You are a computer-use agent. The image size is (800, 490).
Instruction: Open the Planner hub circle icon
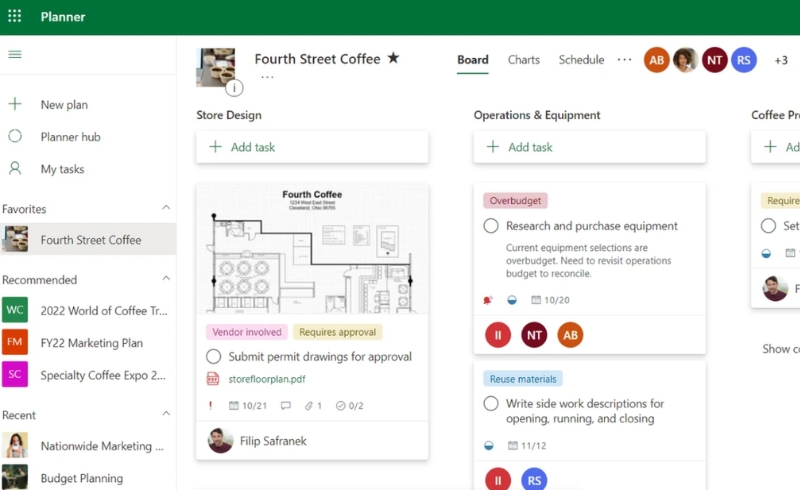15,136
